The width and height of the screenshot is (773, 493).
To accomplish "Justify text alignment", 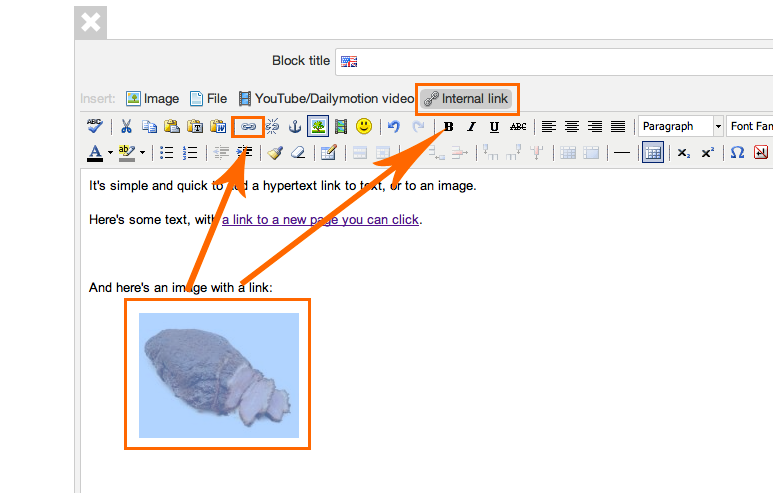I will click(618, 127).
